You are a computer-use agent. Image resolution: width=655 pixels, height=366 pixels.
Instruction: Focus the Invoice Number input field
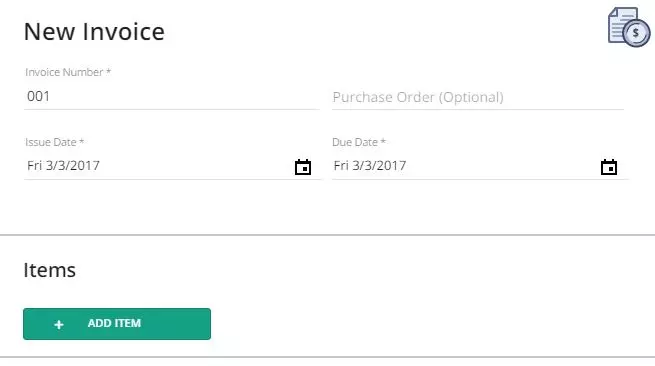[x=172, y=97]
